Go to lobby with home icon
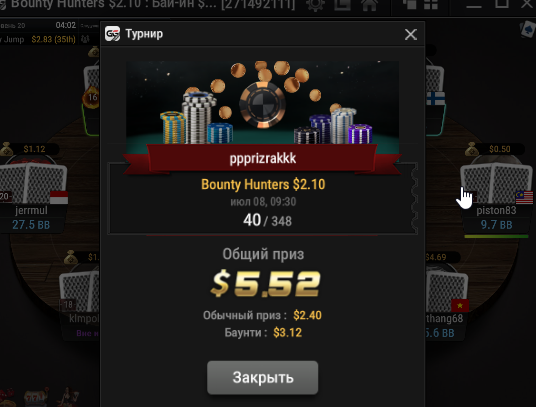The width and height of the screenshot is (536, 407). coord(369,5)
